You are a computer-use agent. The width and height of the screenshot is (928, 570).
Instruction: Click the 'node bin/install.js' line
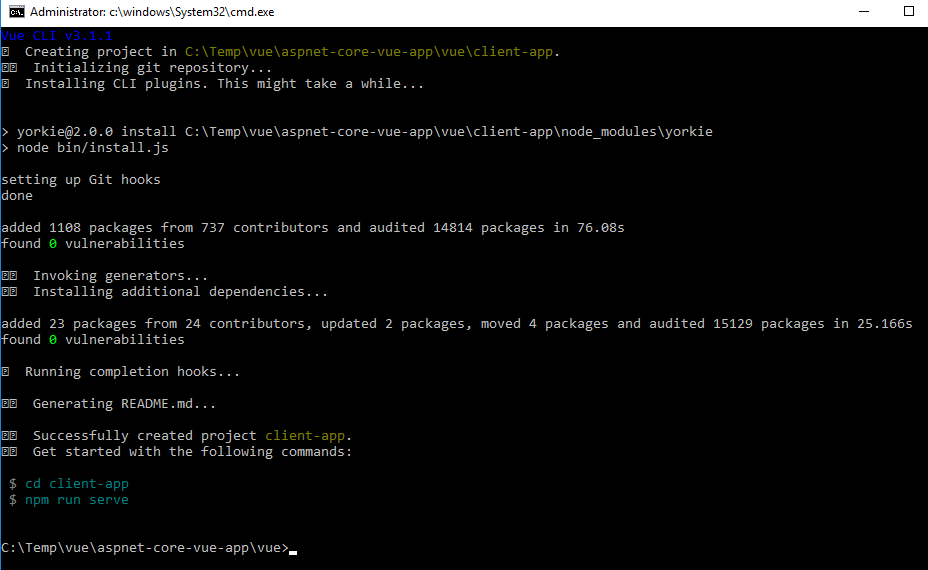[x=92, y=148]
